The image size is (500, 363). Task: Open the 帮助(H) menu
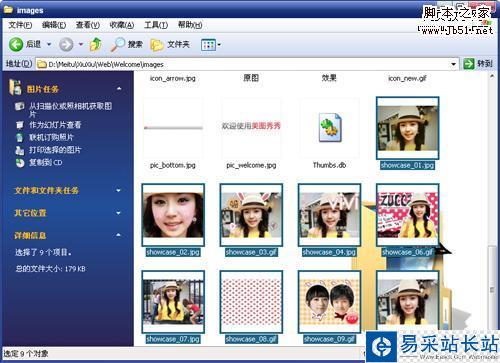[190, 25]
